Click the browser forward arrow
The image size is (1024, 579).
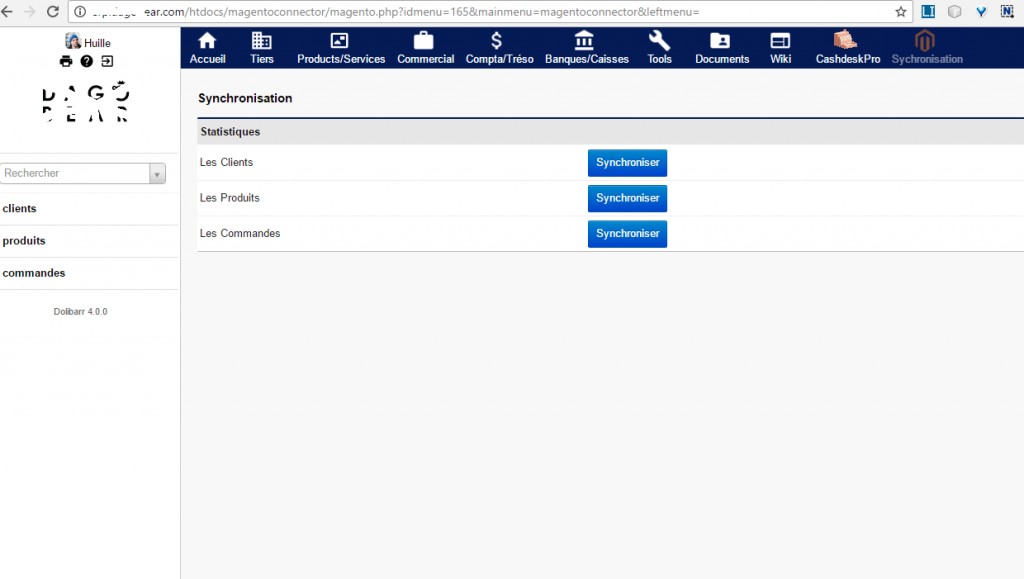coord(29,12)
